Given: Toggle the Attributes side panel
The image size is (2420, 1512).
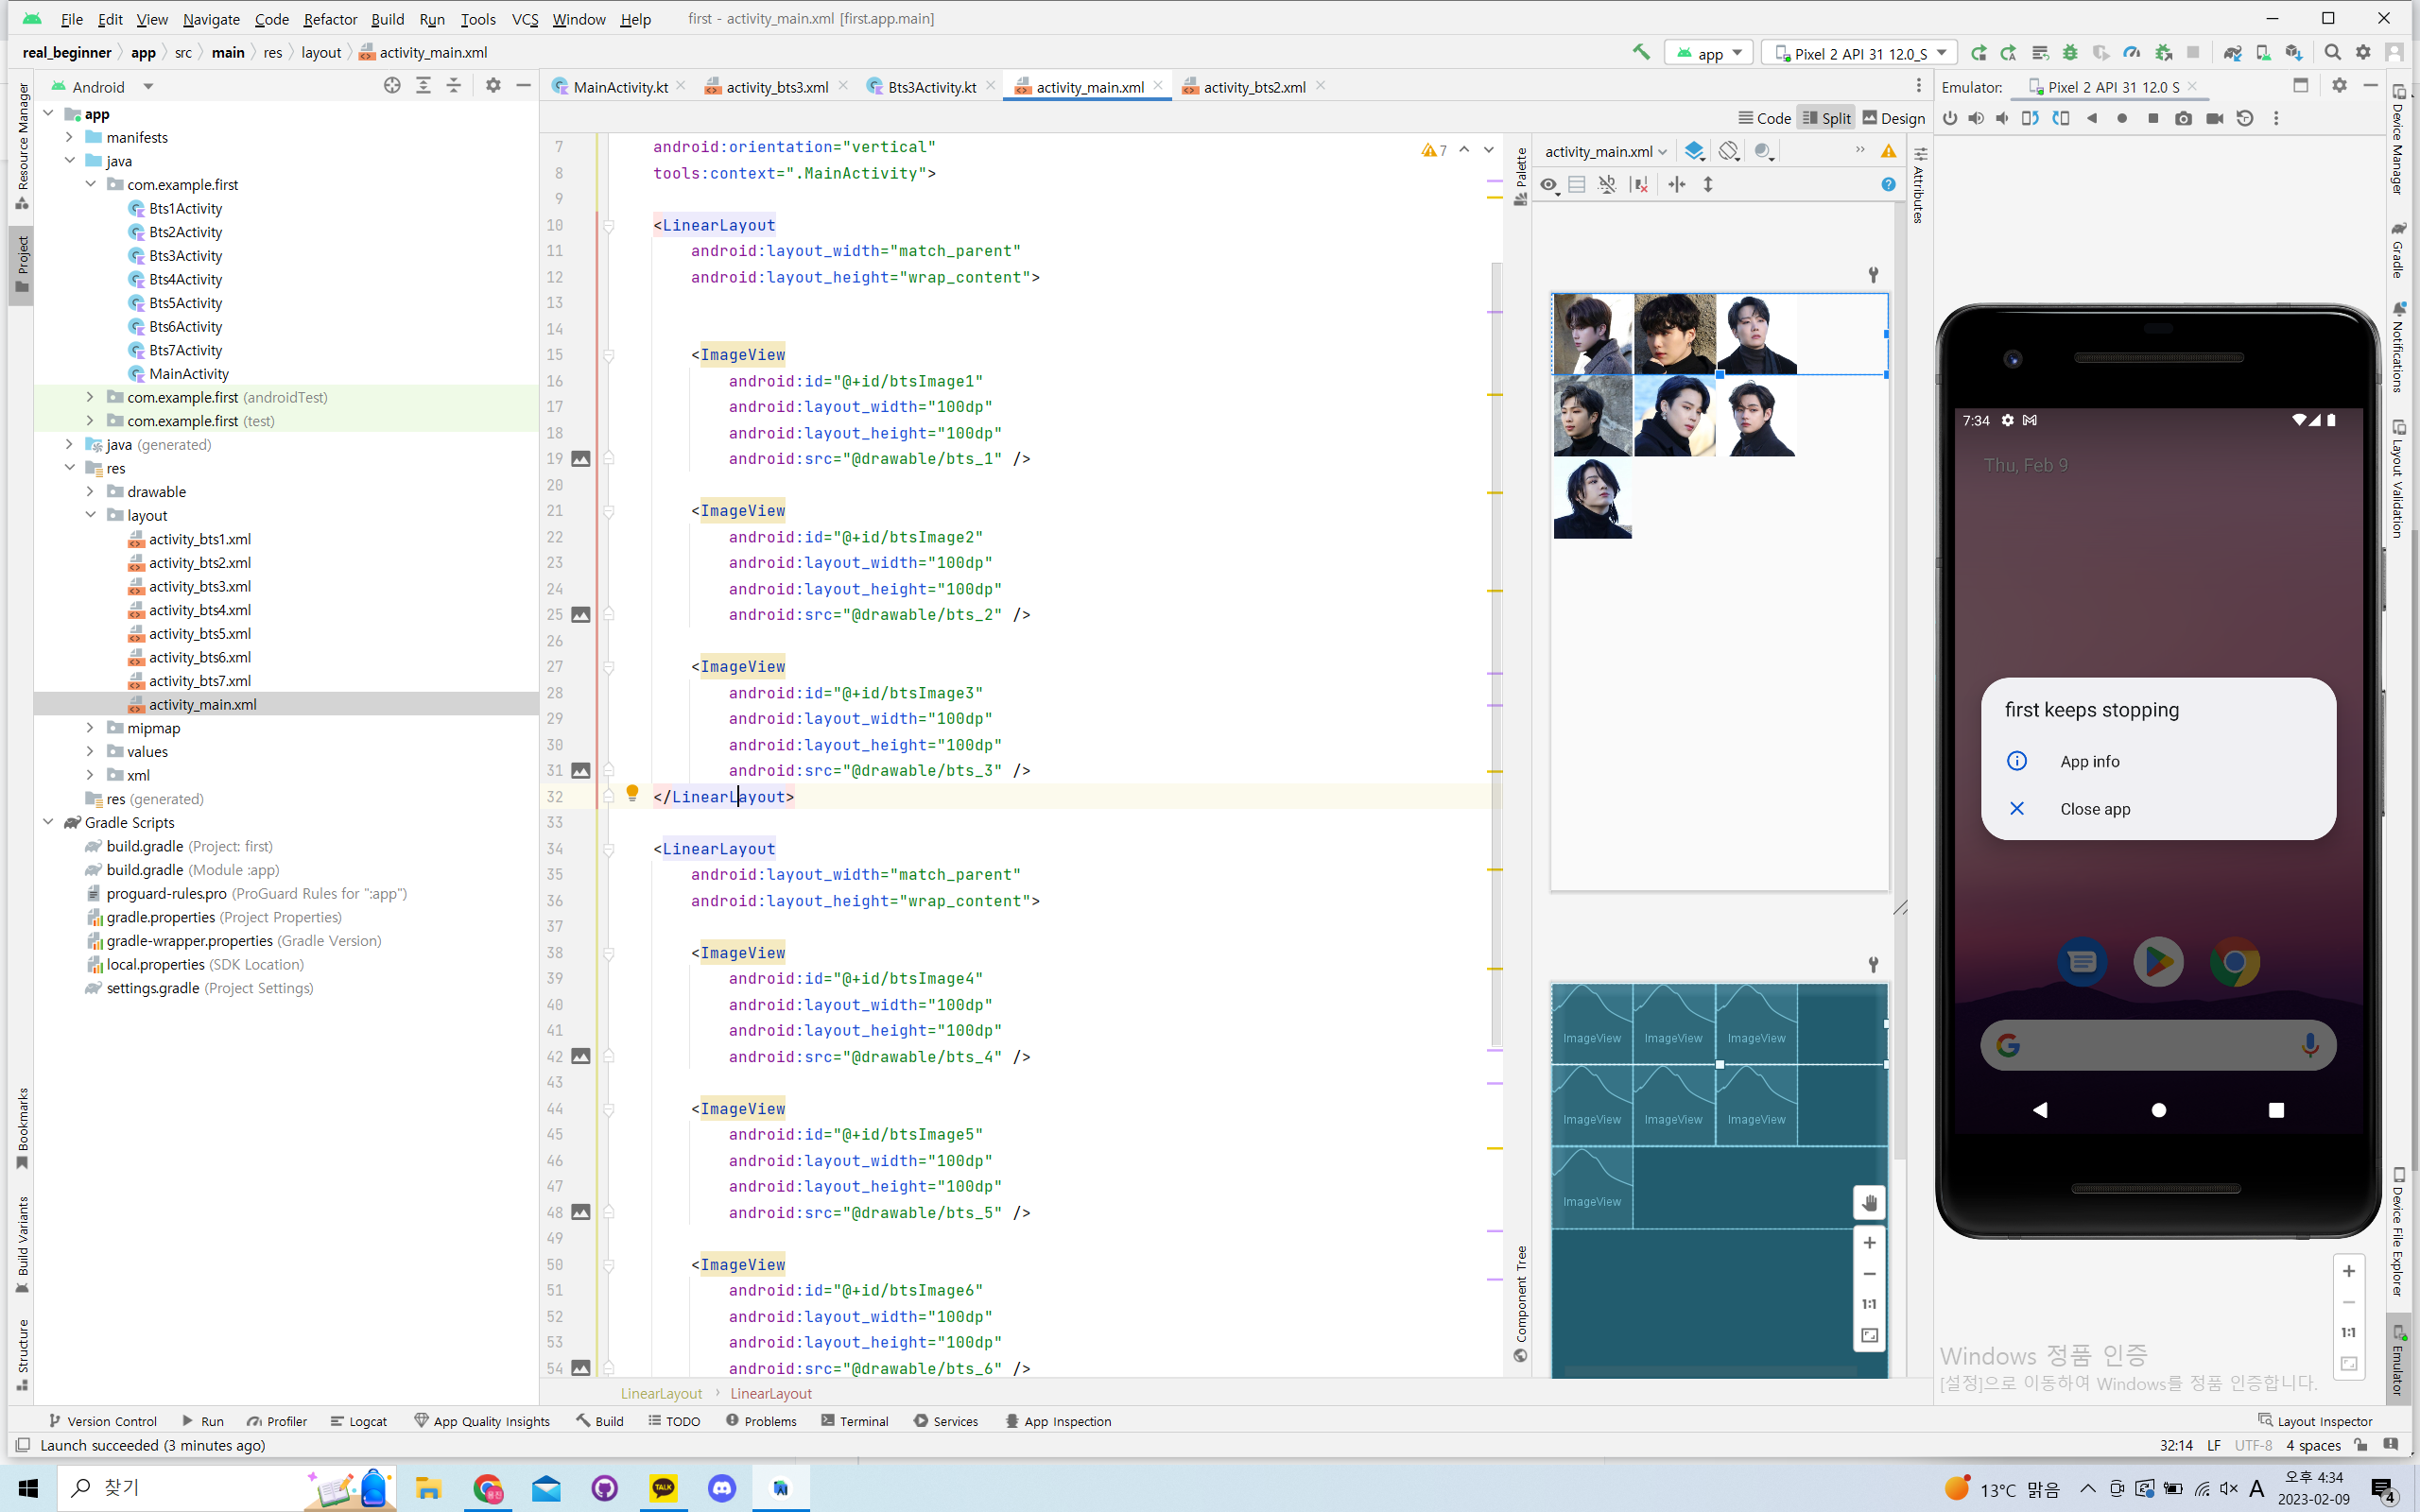Looking at the screenshot, I should pos(1918,185).
